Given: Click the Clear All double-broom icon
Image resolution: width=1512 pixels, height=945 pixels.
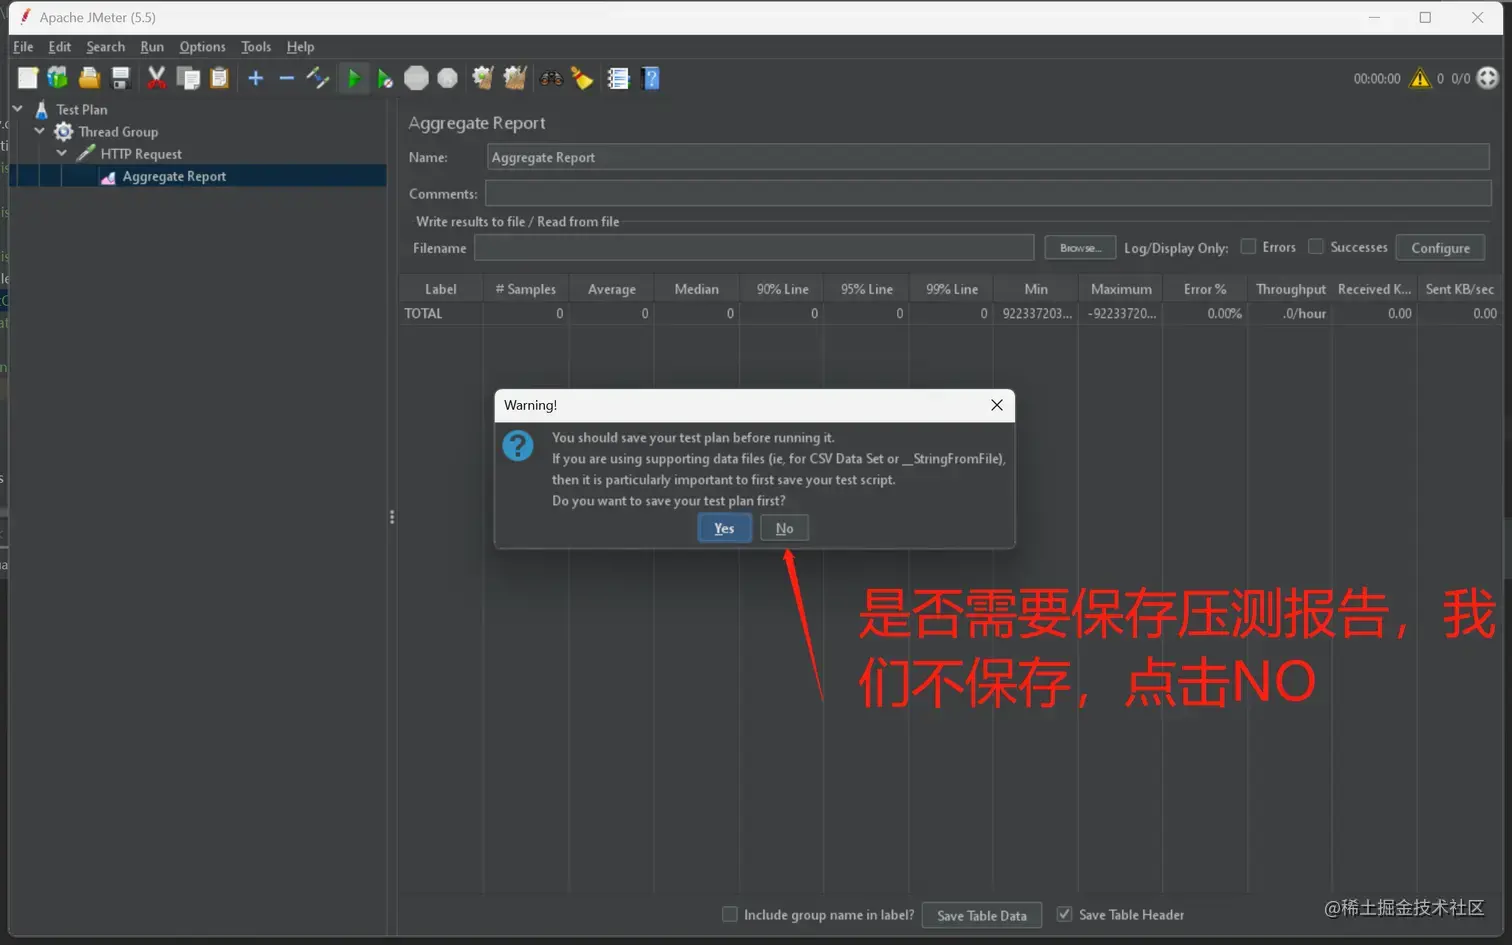Looking at the screenshot, I should coord(515,78).
